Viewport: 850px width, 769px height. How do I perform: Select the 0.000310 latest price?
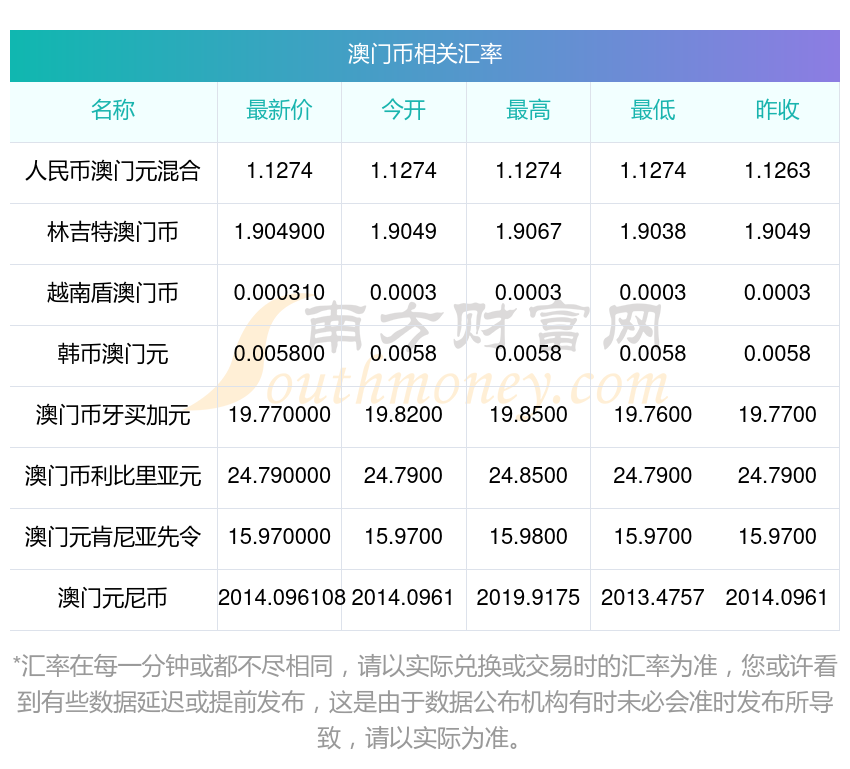click(279, 293)
